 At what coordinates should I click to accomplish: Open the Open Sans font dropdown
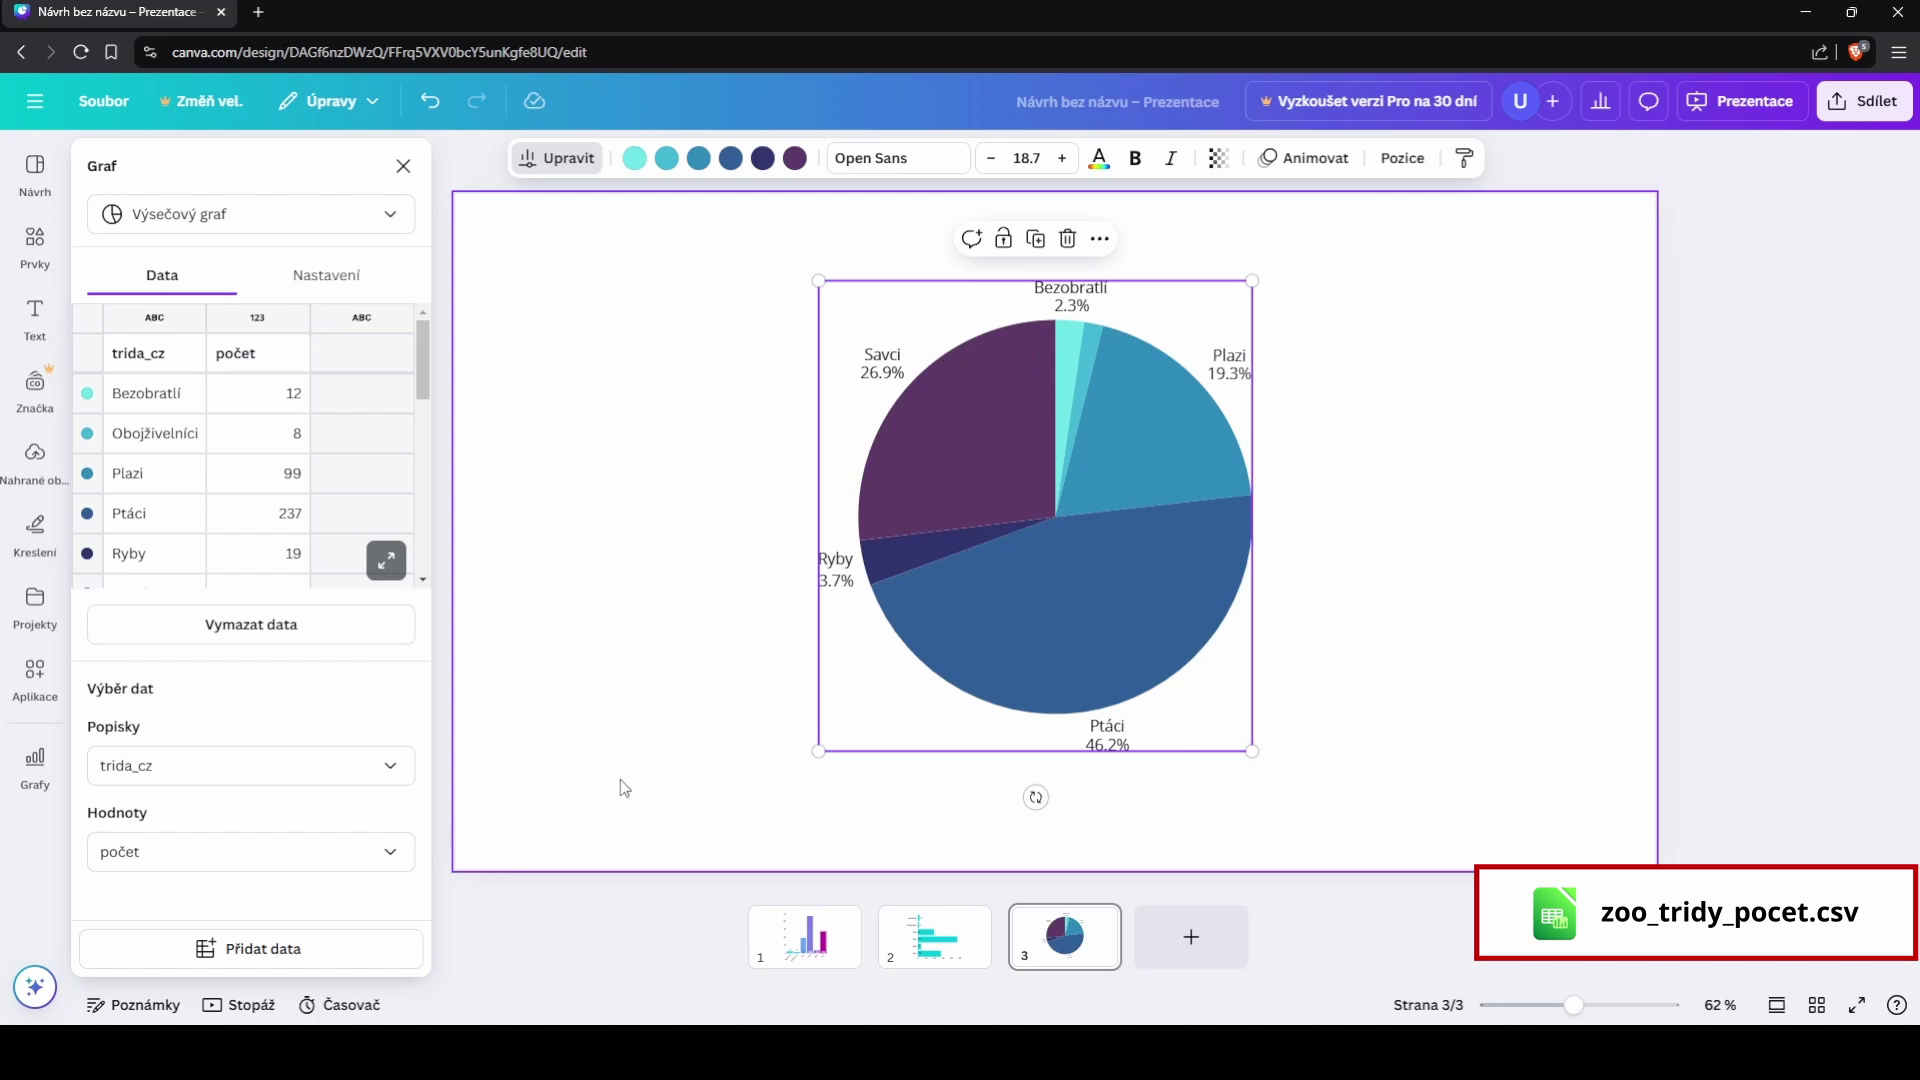coord(898,158)
